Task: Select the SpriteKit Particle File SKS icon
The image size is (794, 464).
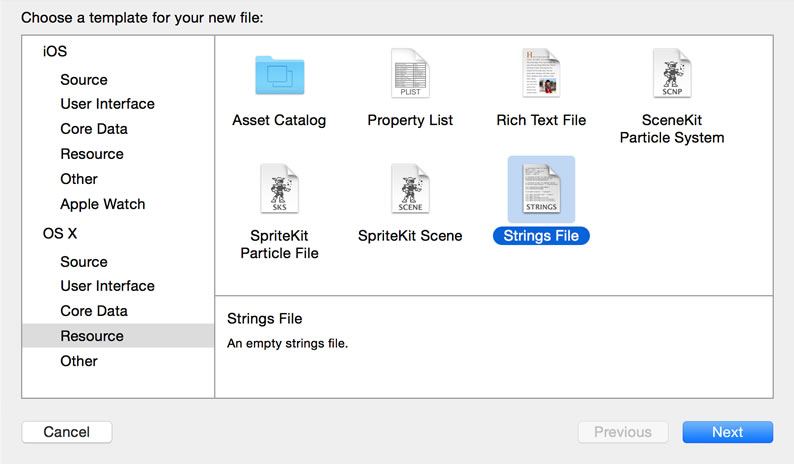Action: coord(280,188)
